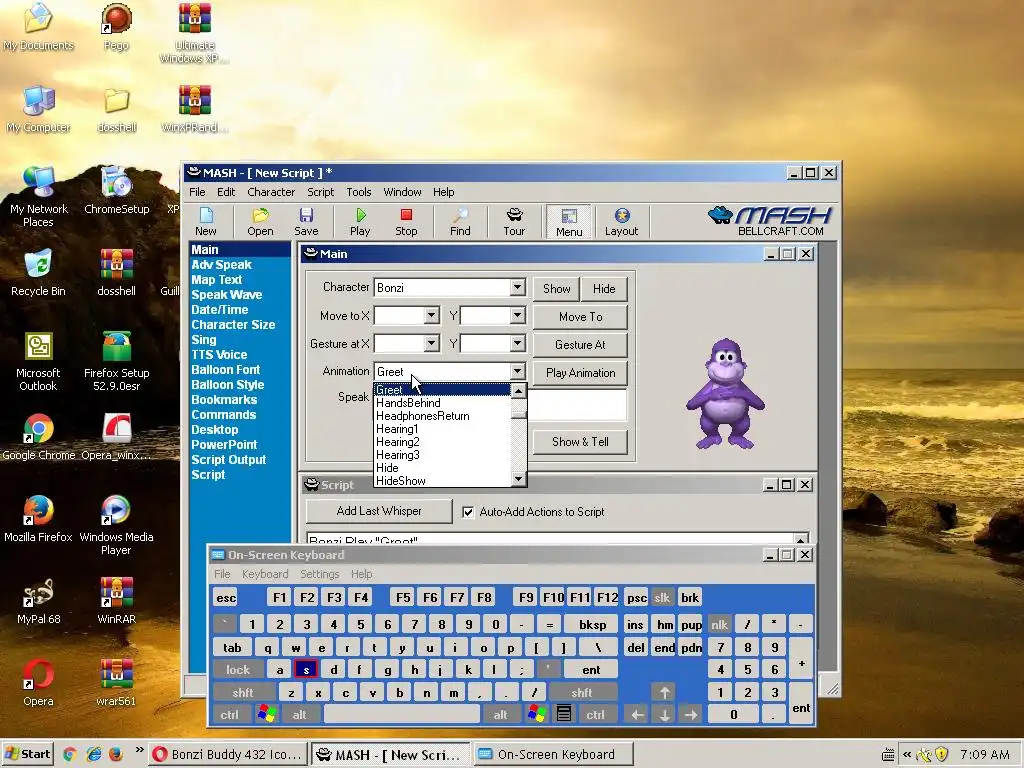The width and height of the screenshot is (1024, 768).
Task: Select the My Computer desktop icon
Action: point(38,108)
